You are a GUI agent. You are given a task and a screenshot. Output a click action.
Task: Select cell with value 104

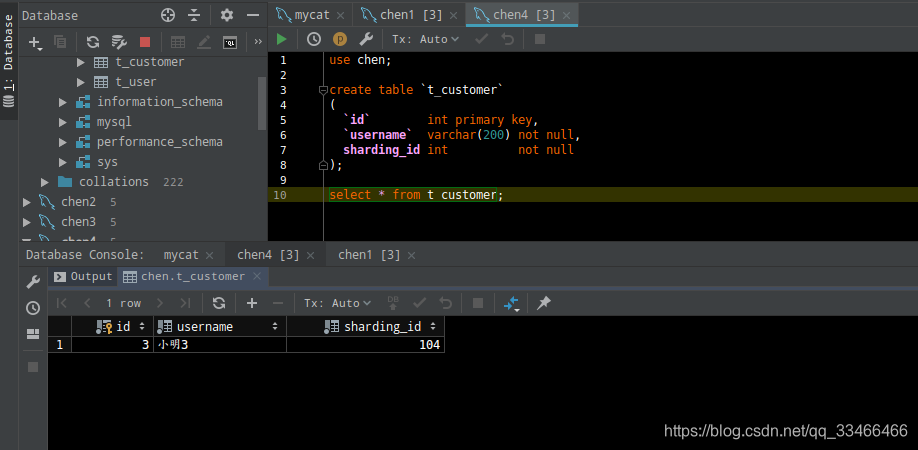(x=365, y=345)
